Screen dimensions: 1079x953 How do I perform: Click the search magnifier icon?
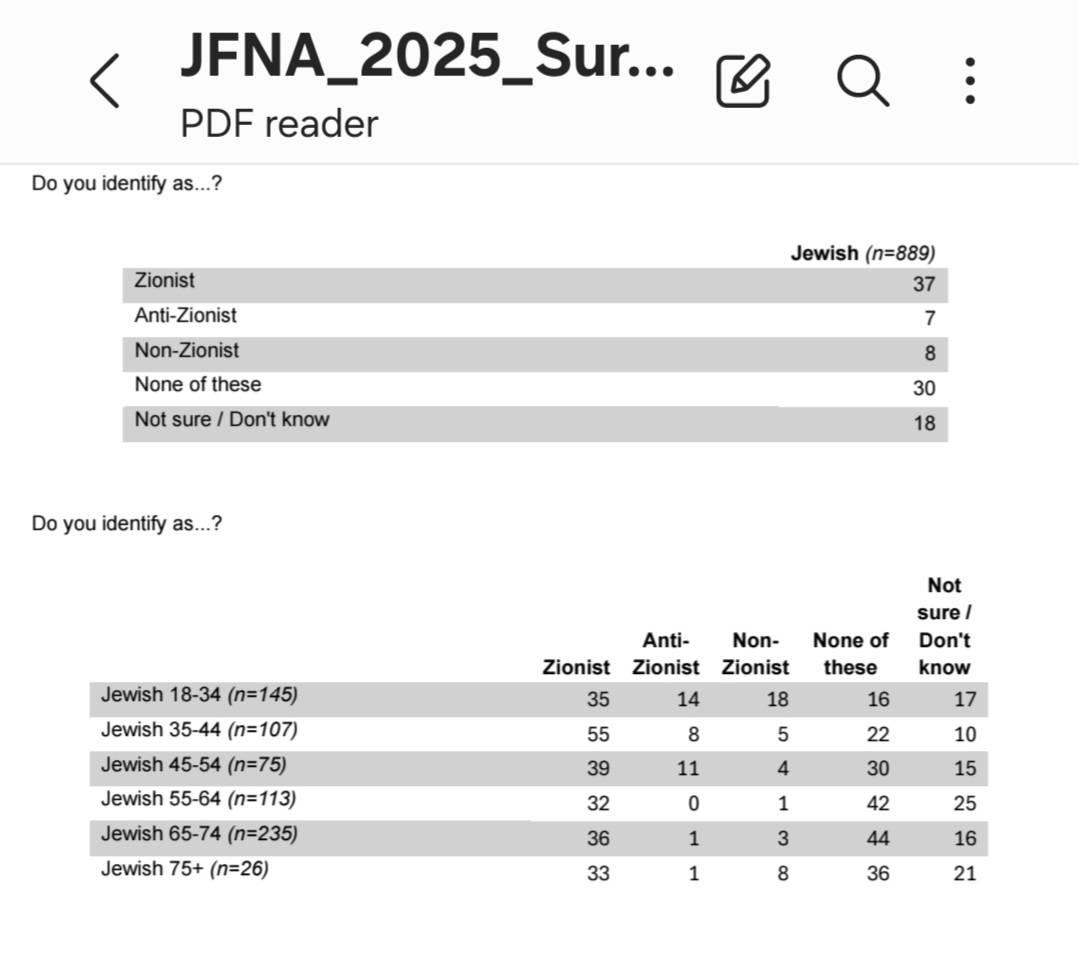point(862,80)
